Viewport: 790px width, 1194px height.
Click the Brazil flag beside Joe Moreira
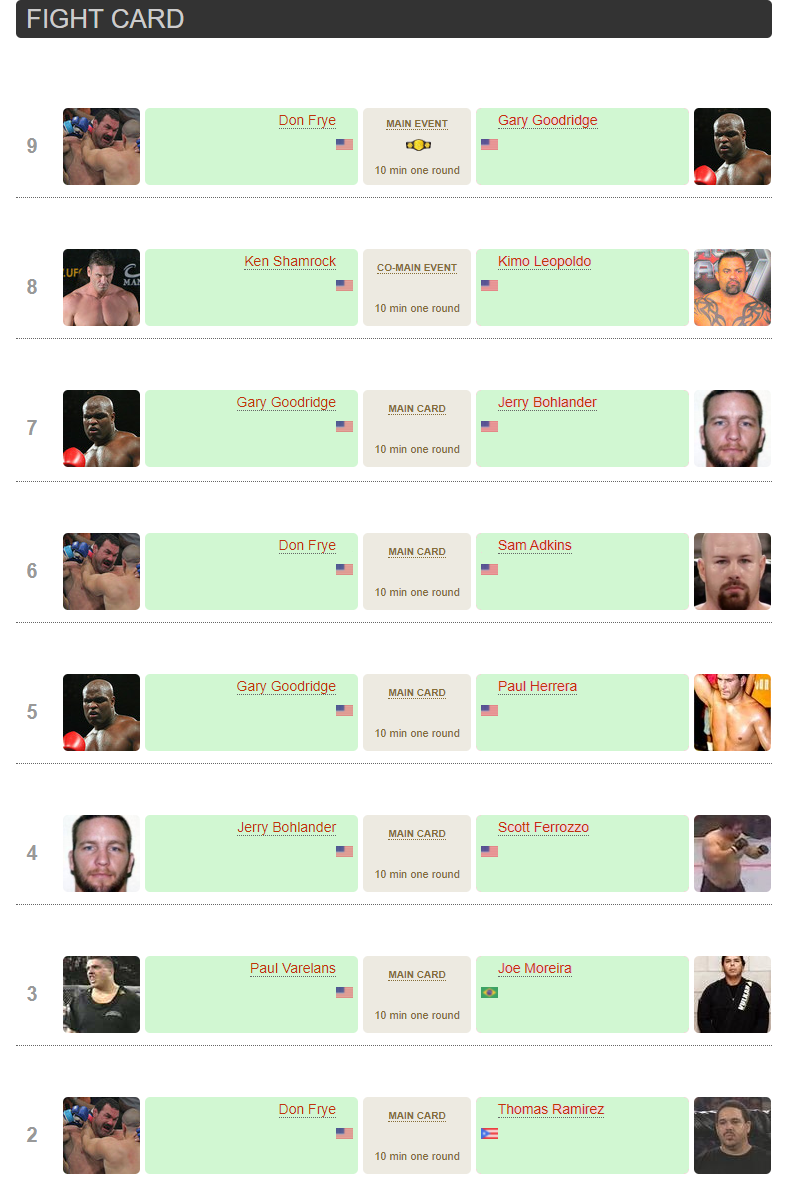(x=489, y=992)
